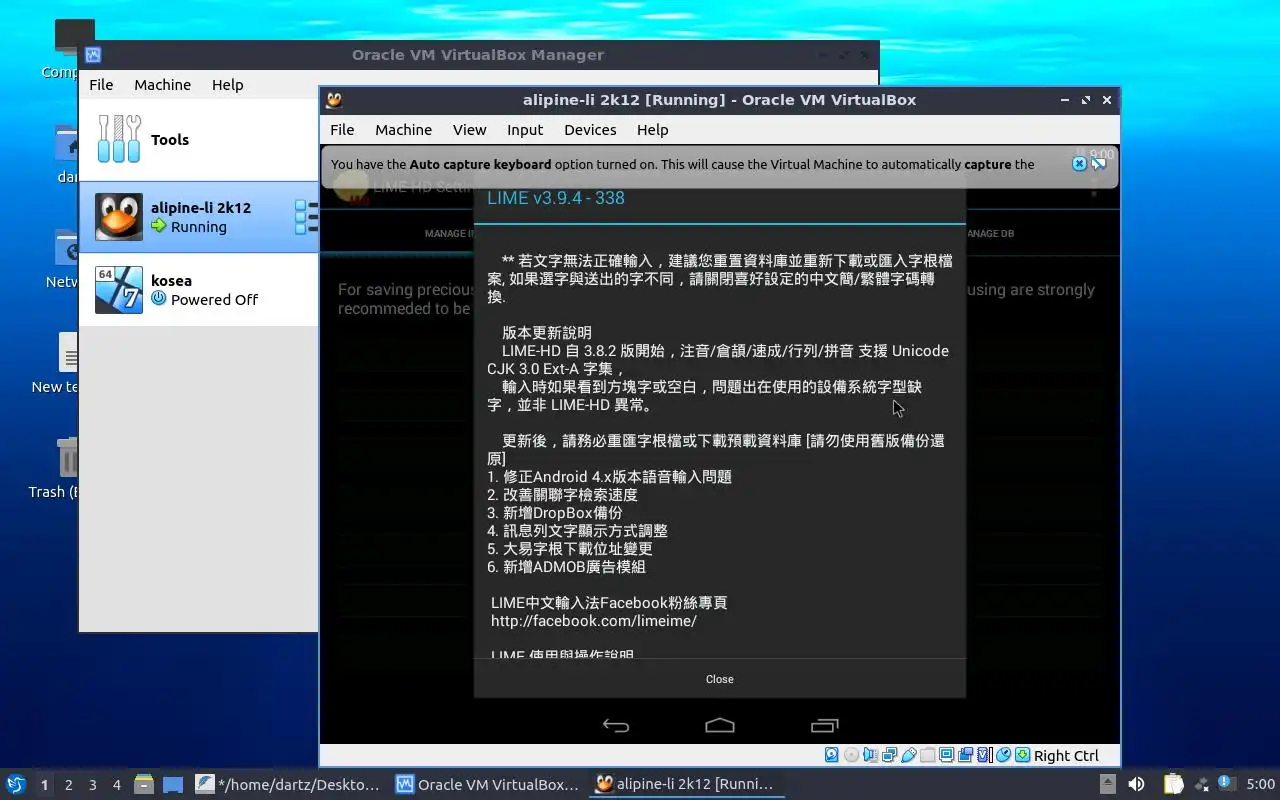The image size is (1280, 800).
Task: Click the volume speaker tray icon
Action: [1136, 784]
